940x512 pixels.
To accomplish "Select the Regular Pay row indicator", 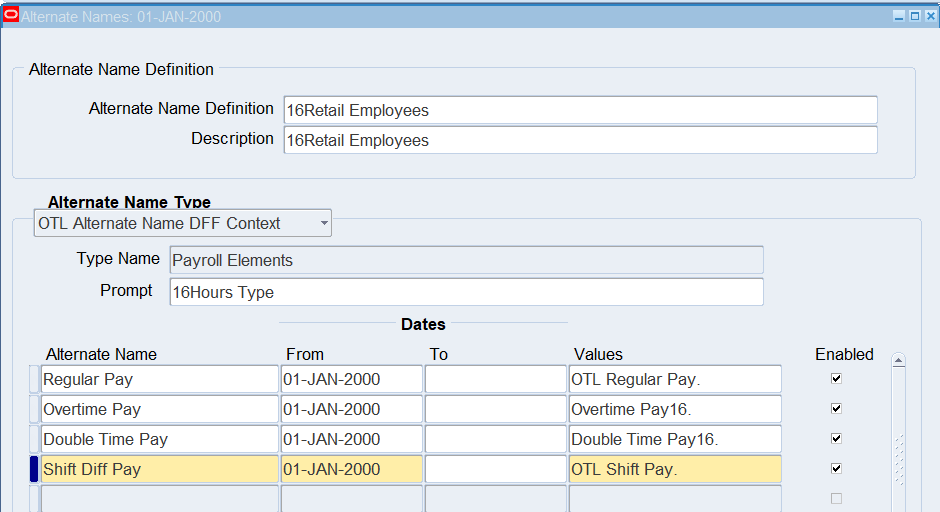I will click(33, 379).
